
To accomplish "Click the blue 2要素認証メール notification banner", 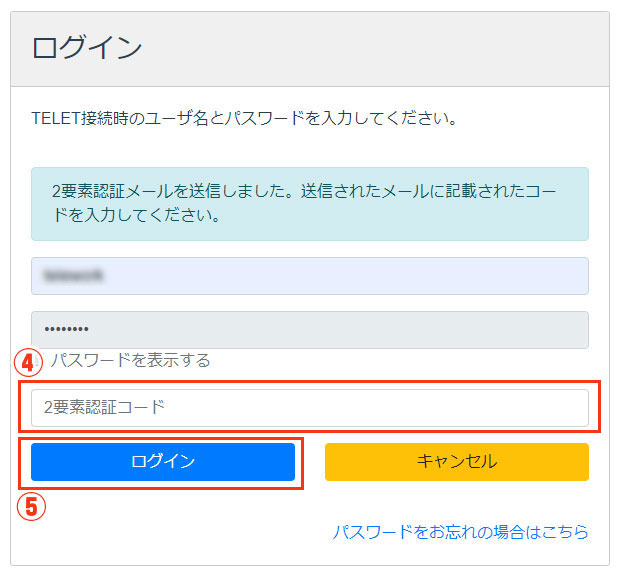I will (310, 204).
